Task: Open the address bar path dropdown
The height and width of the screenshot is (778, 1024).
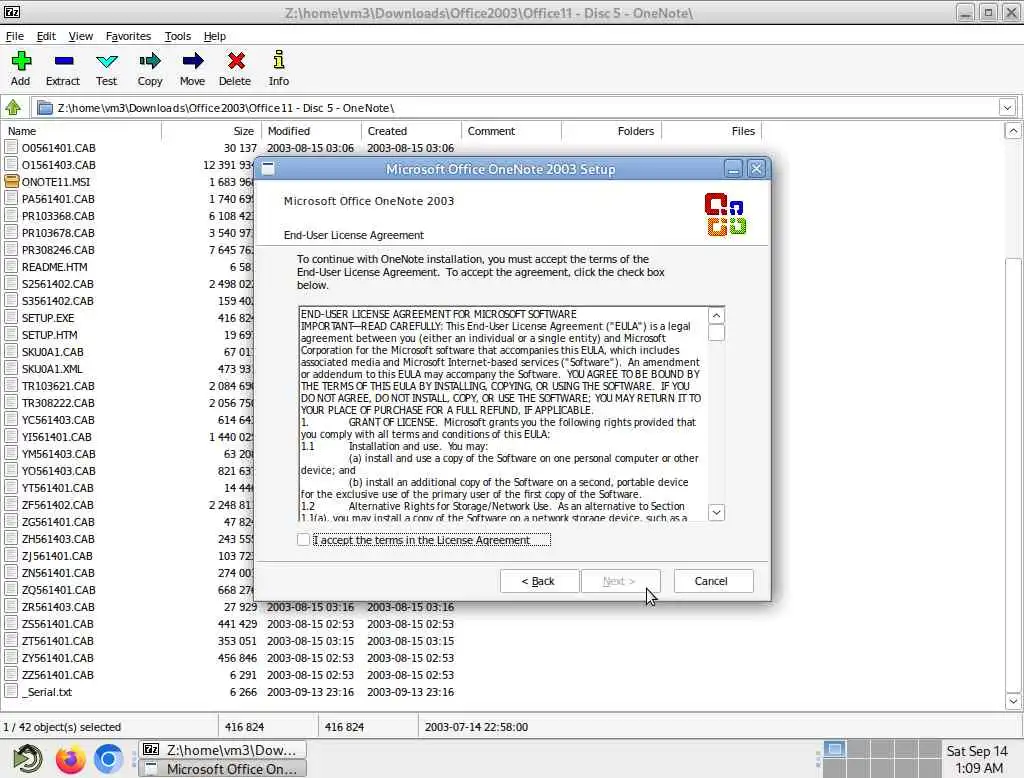Action: click(1007, 108)
